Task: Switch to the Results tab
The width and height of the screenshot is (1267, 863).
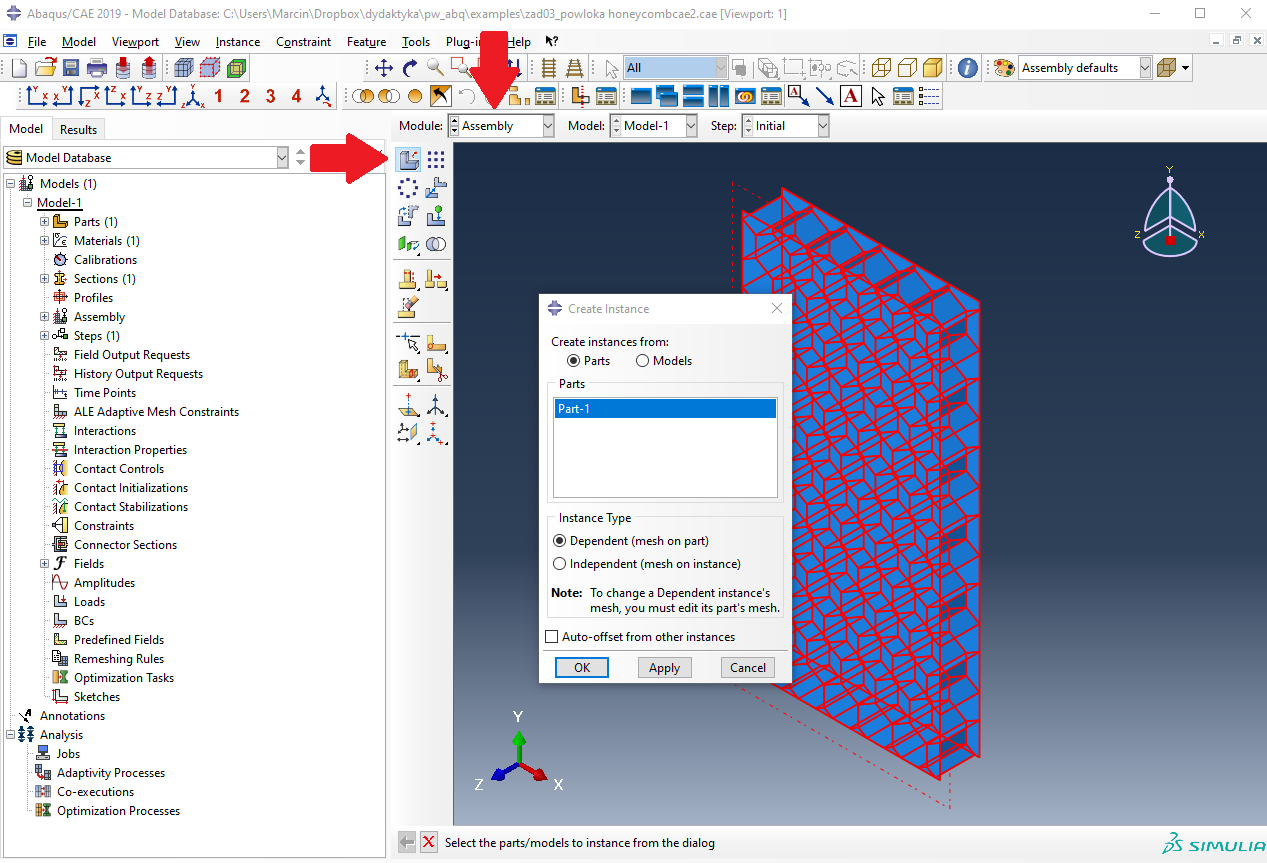Action: [78, 129]
